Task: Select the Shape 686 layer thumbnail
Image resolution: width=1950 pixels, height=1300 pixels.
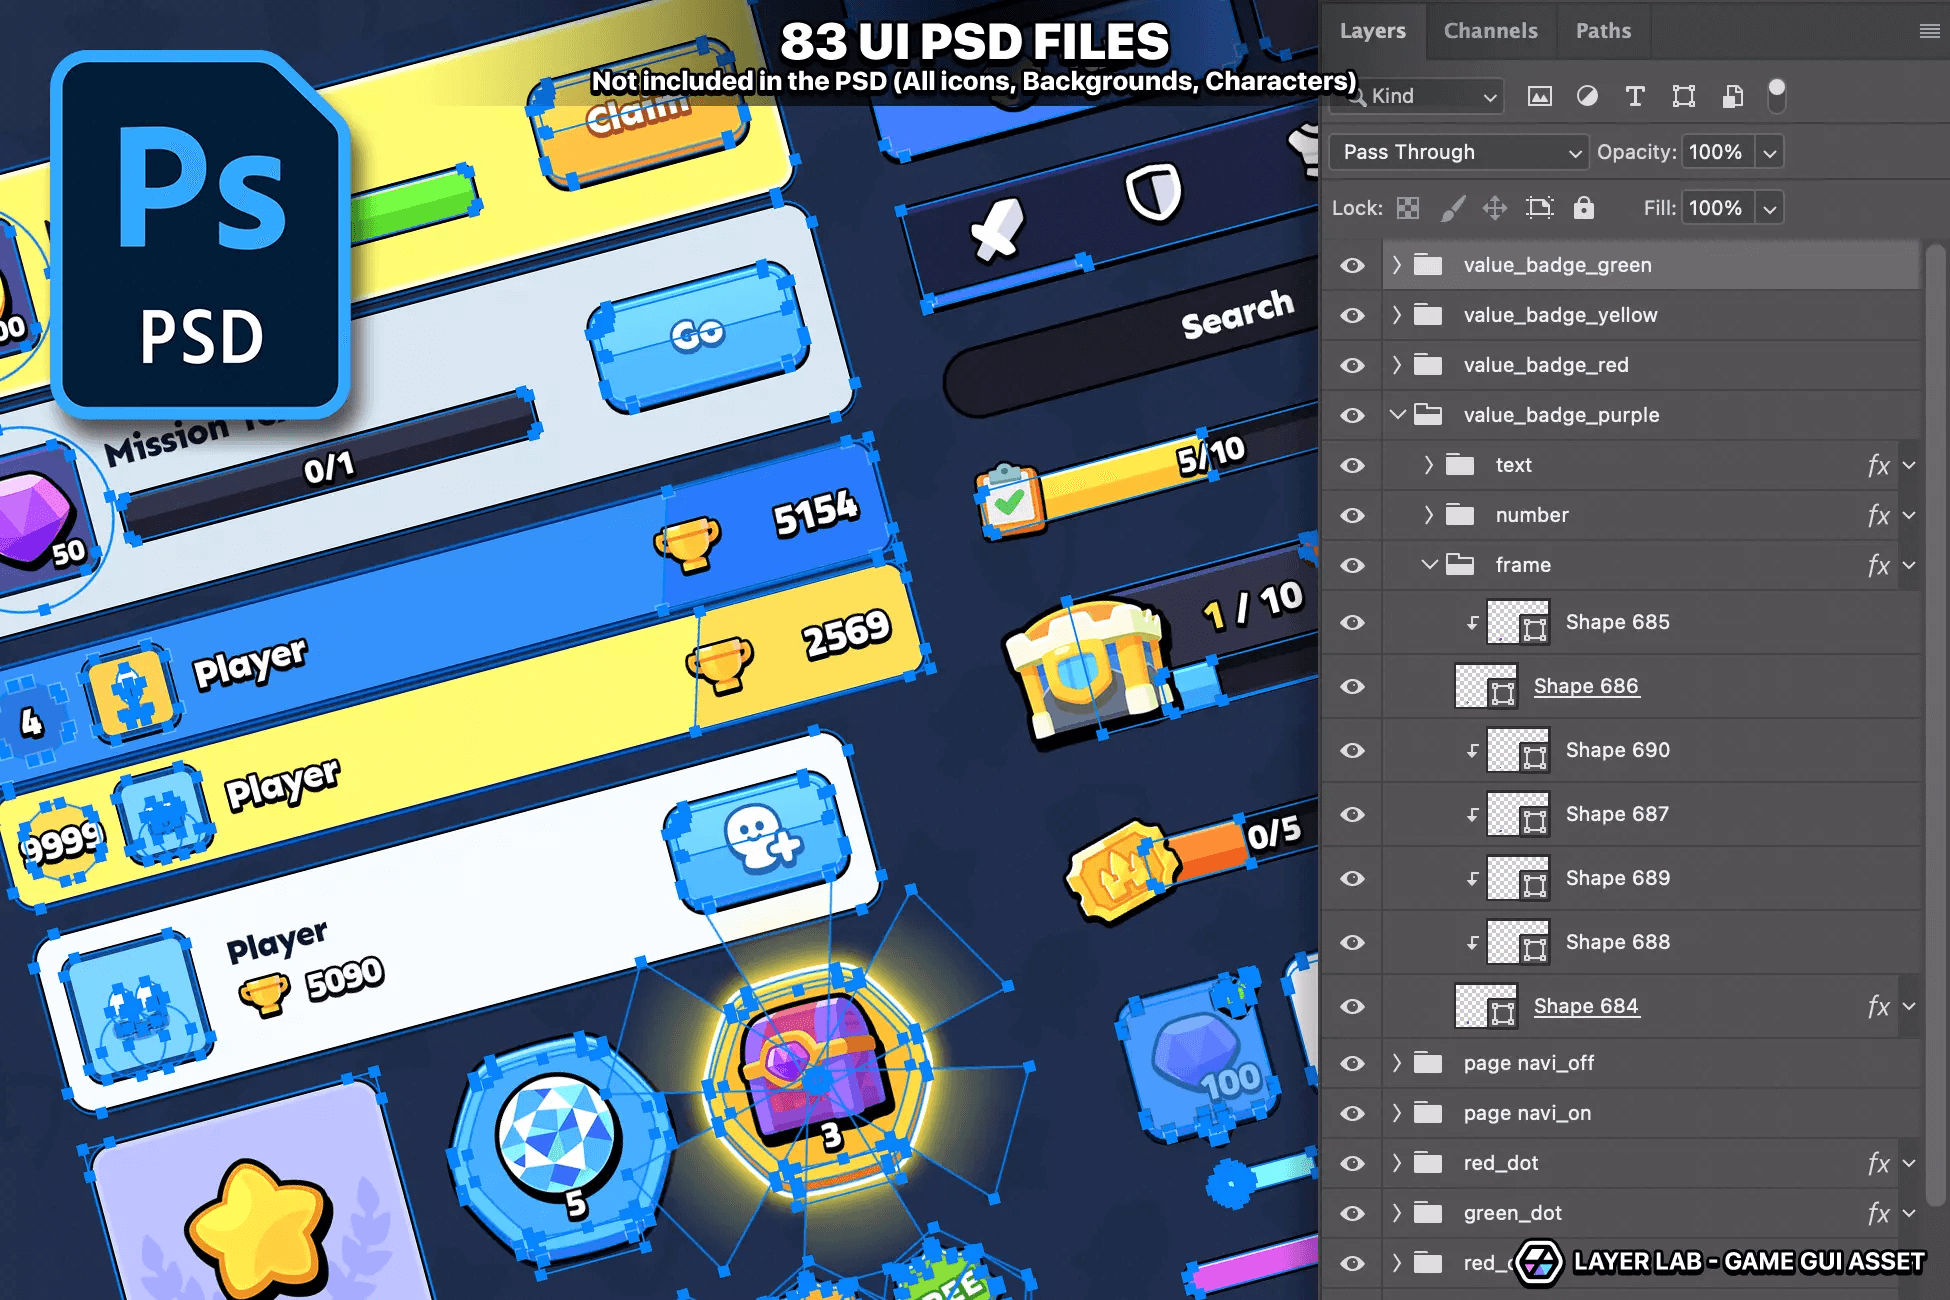Action: coord(1486,686)
